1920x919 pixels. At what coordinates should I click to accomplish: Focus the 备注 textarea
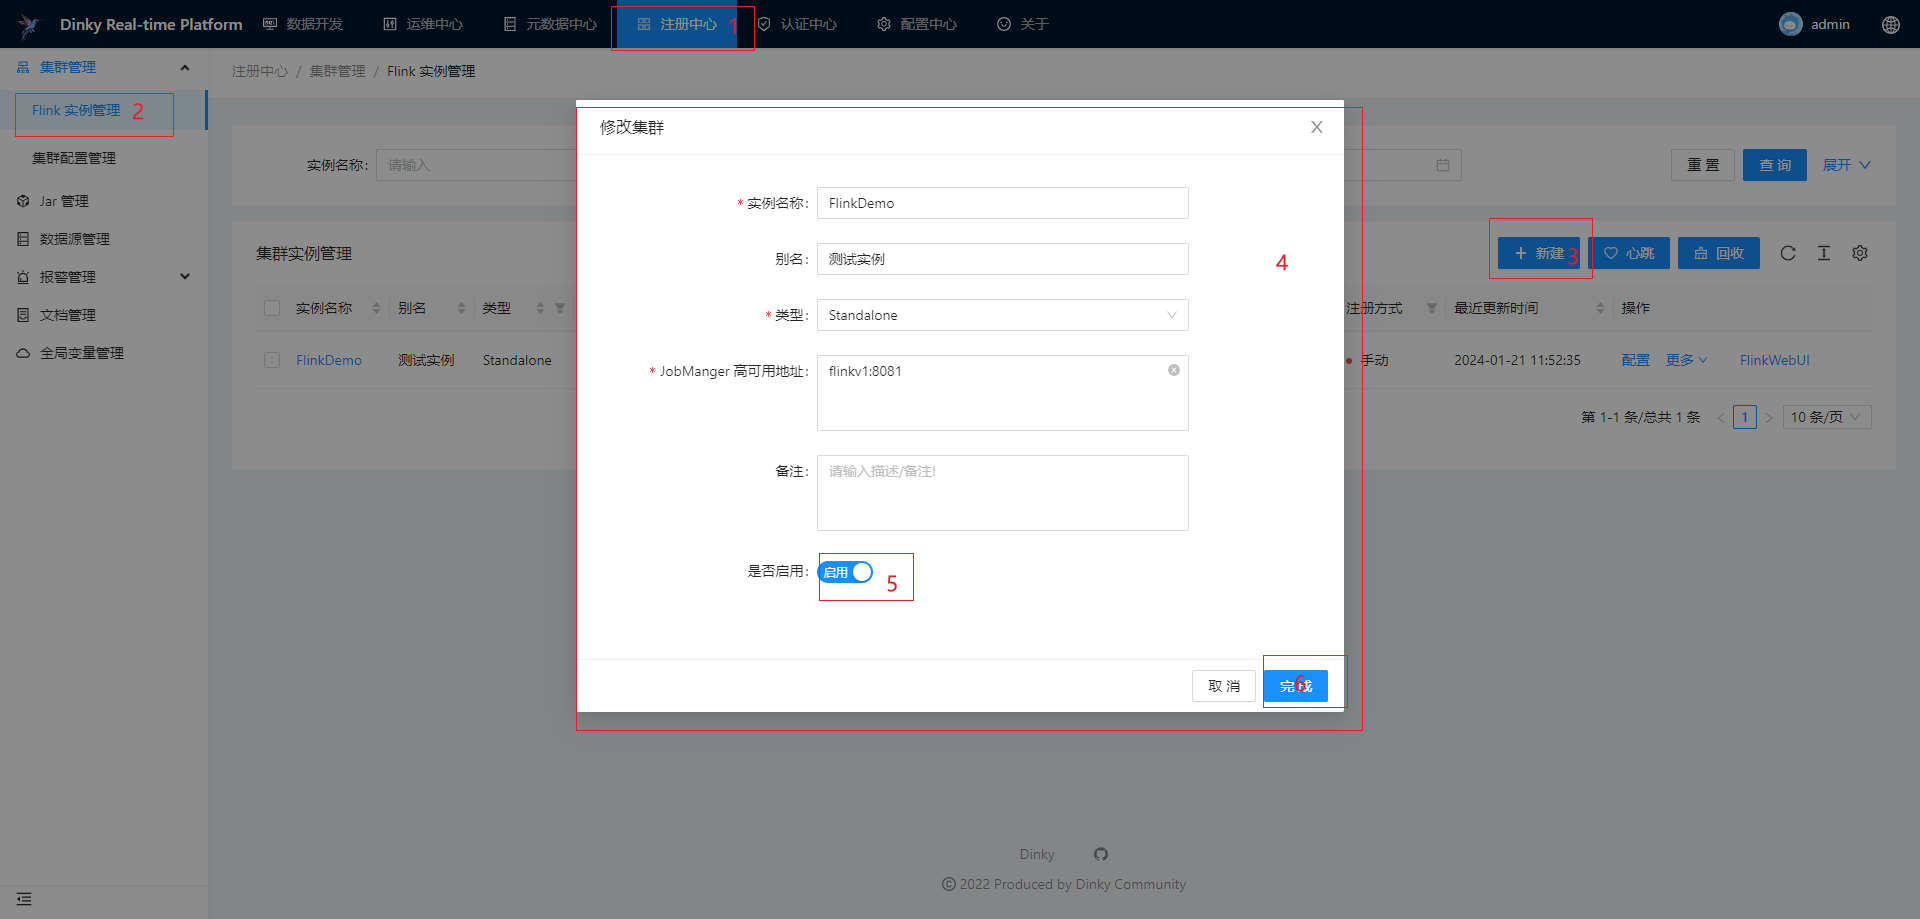click(x=1002, y=493)
